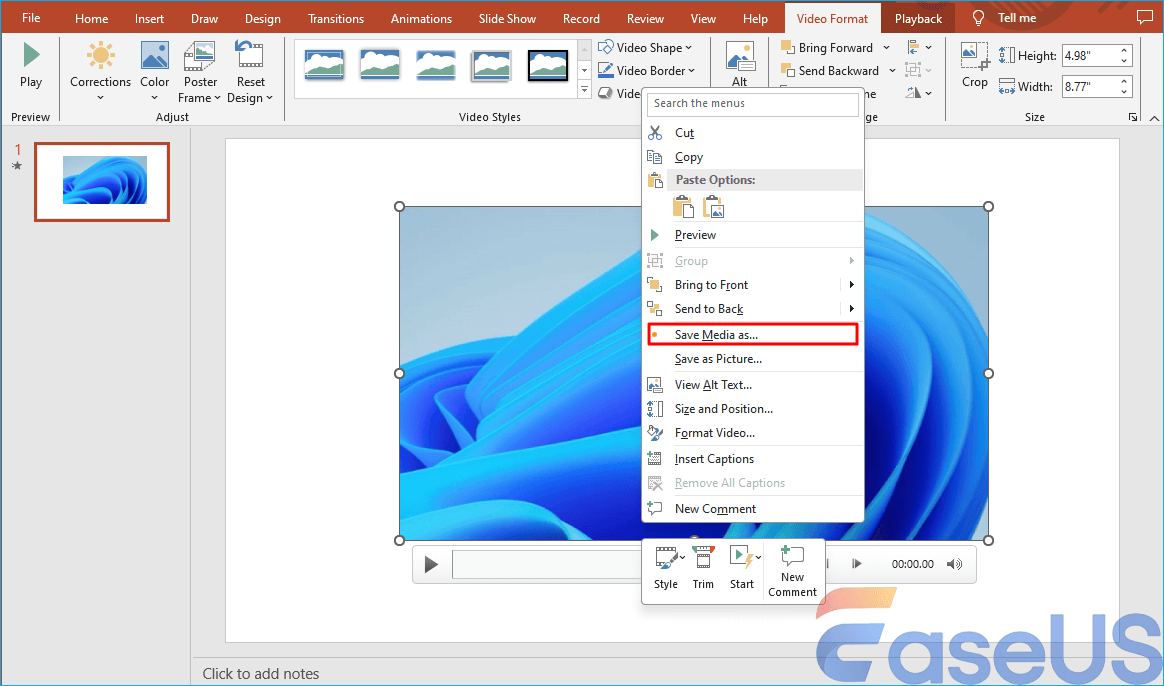Open the Poster Frame menu
The height and width of the screenshot is (686, 1164).
(200, 72)
